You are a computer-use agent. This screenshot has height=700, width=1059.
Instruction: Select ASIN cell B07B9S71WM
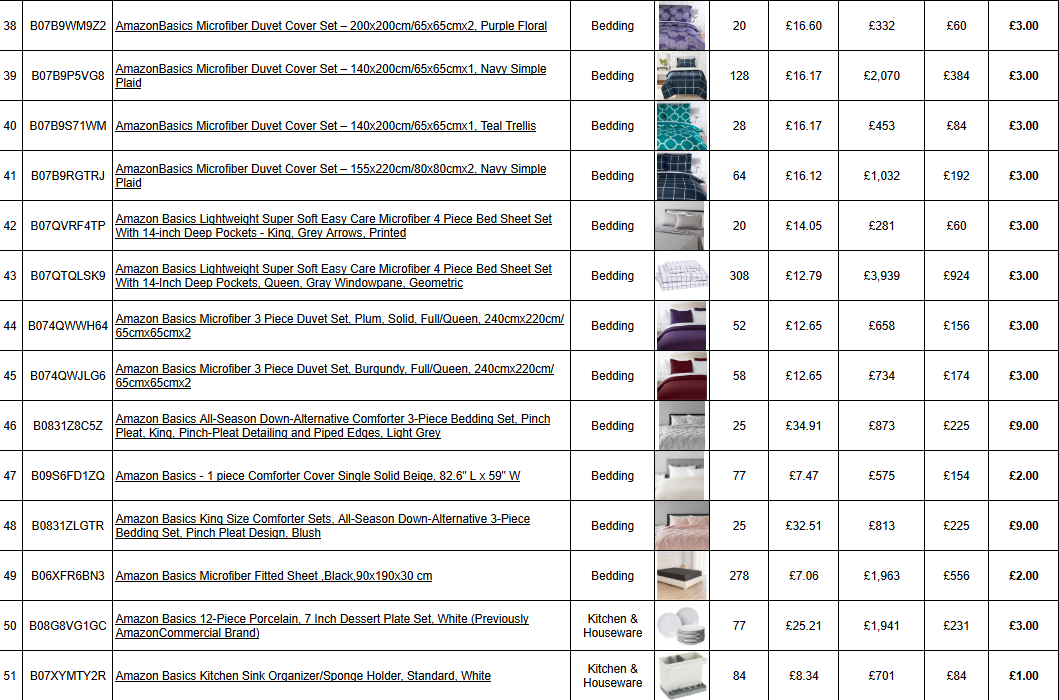[x=68, y=126]
